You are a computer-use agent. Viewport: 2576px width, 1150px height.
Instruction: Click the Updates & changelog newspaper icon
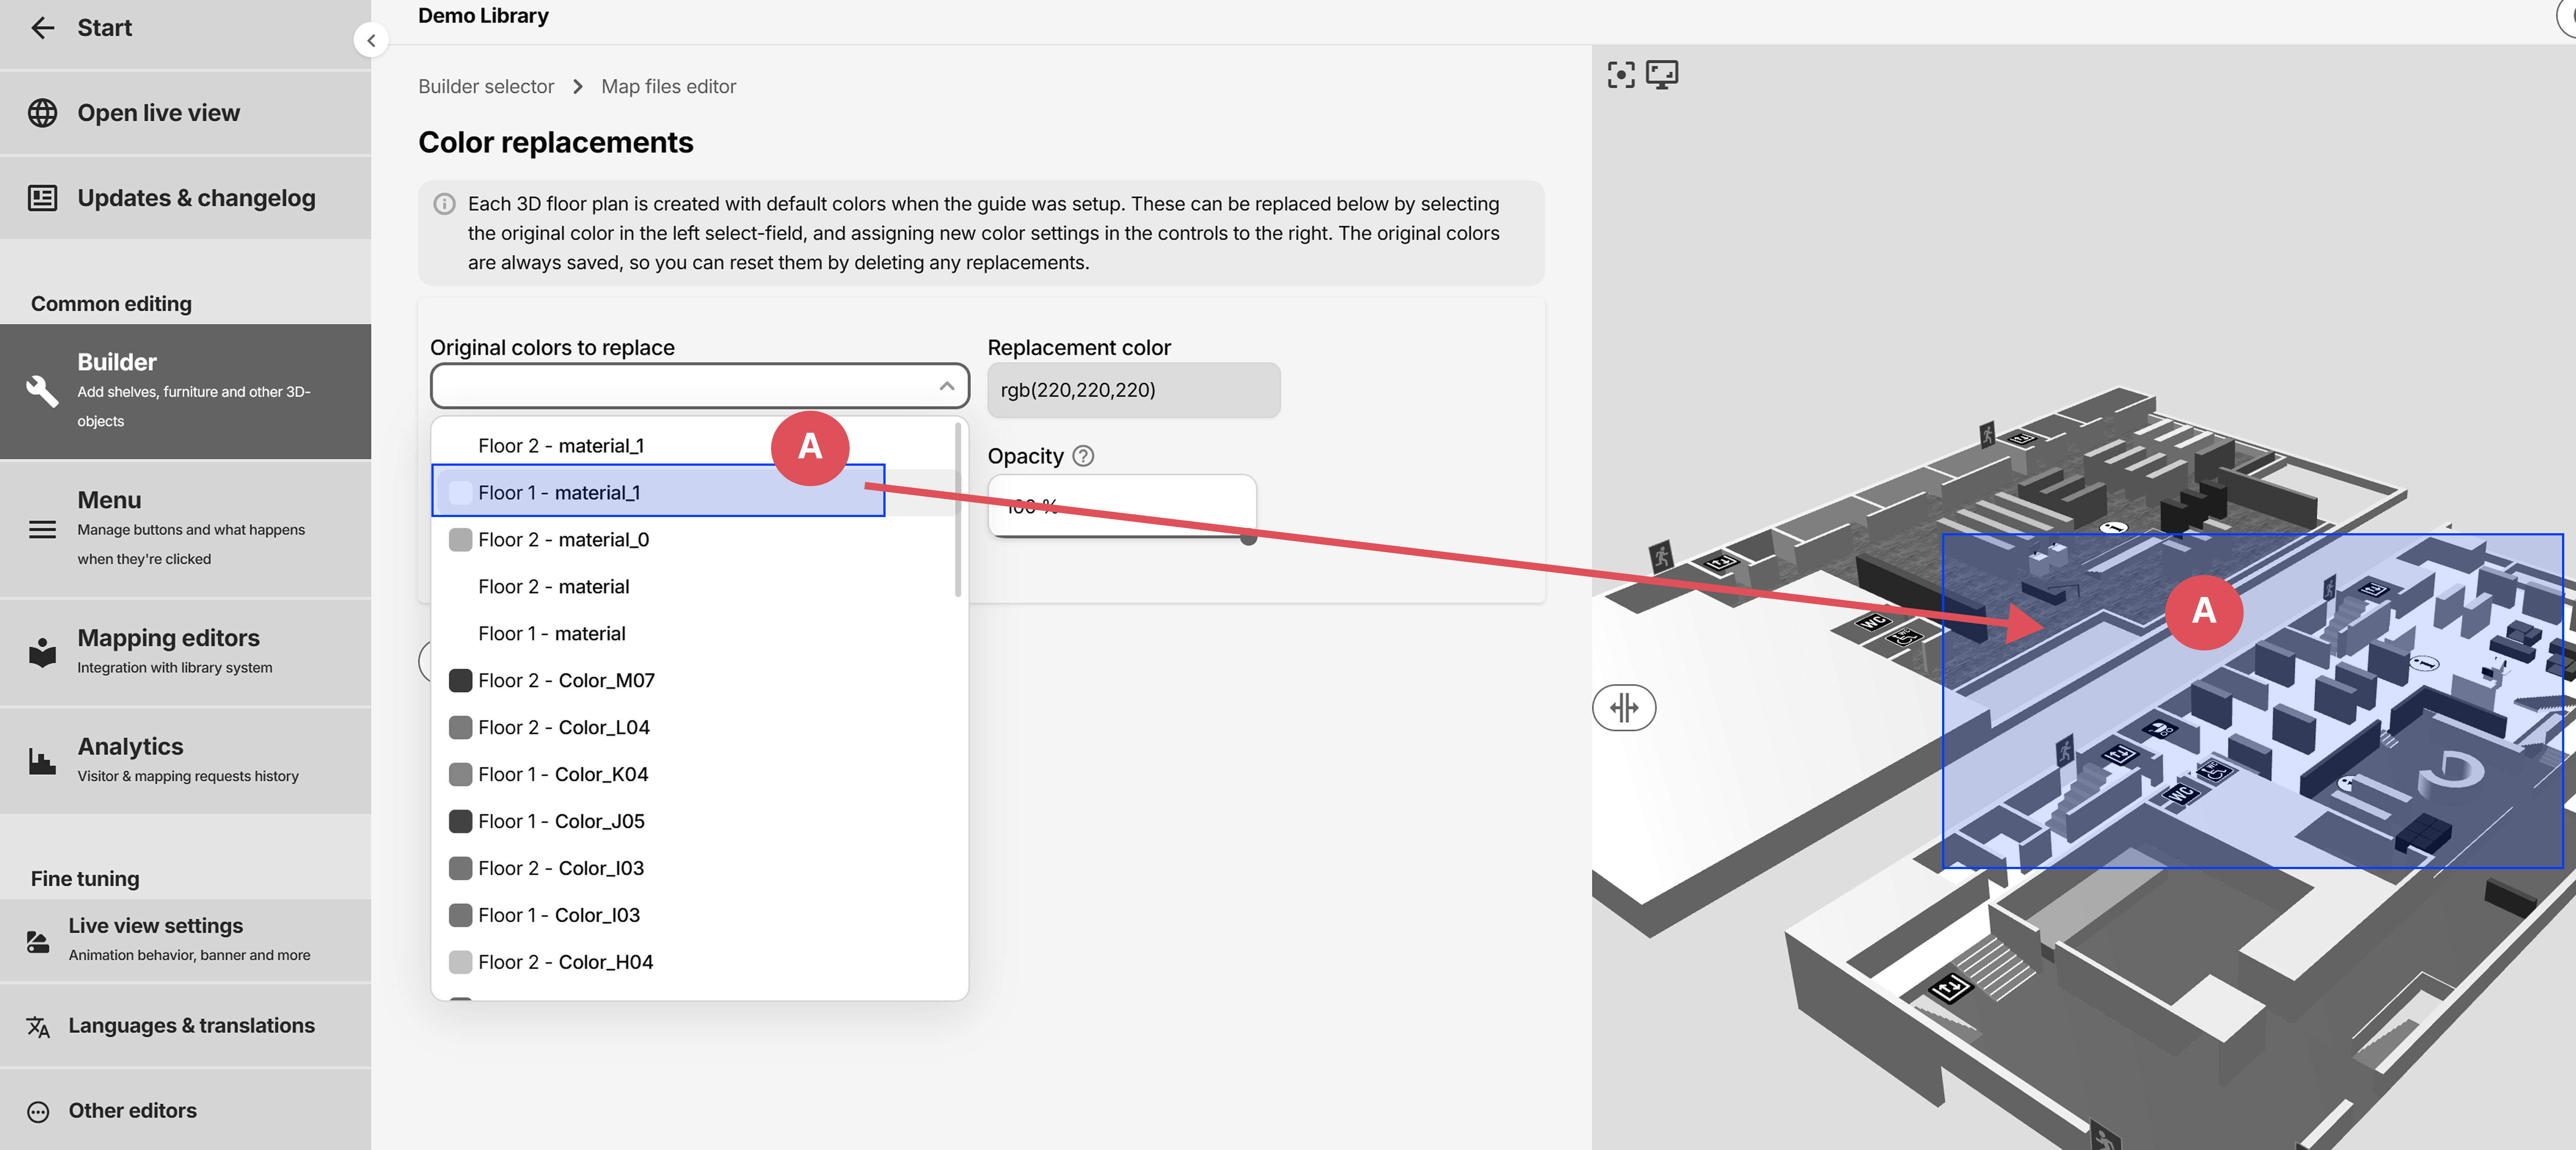tap(42, 198)
